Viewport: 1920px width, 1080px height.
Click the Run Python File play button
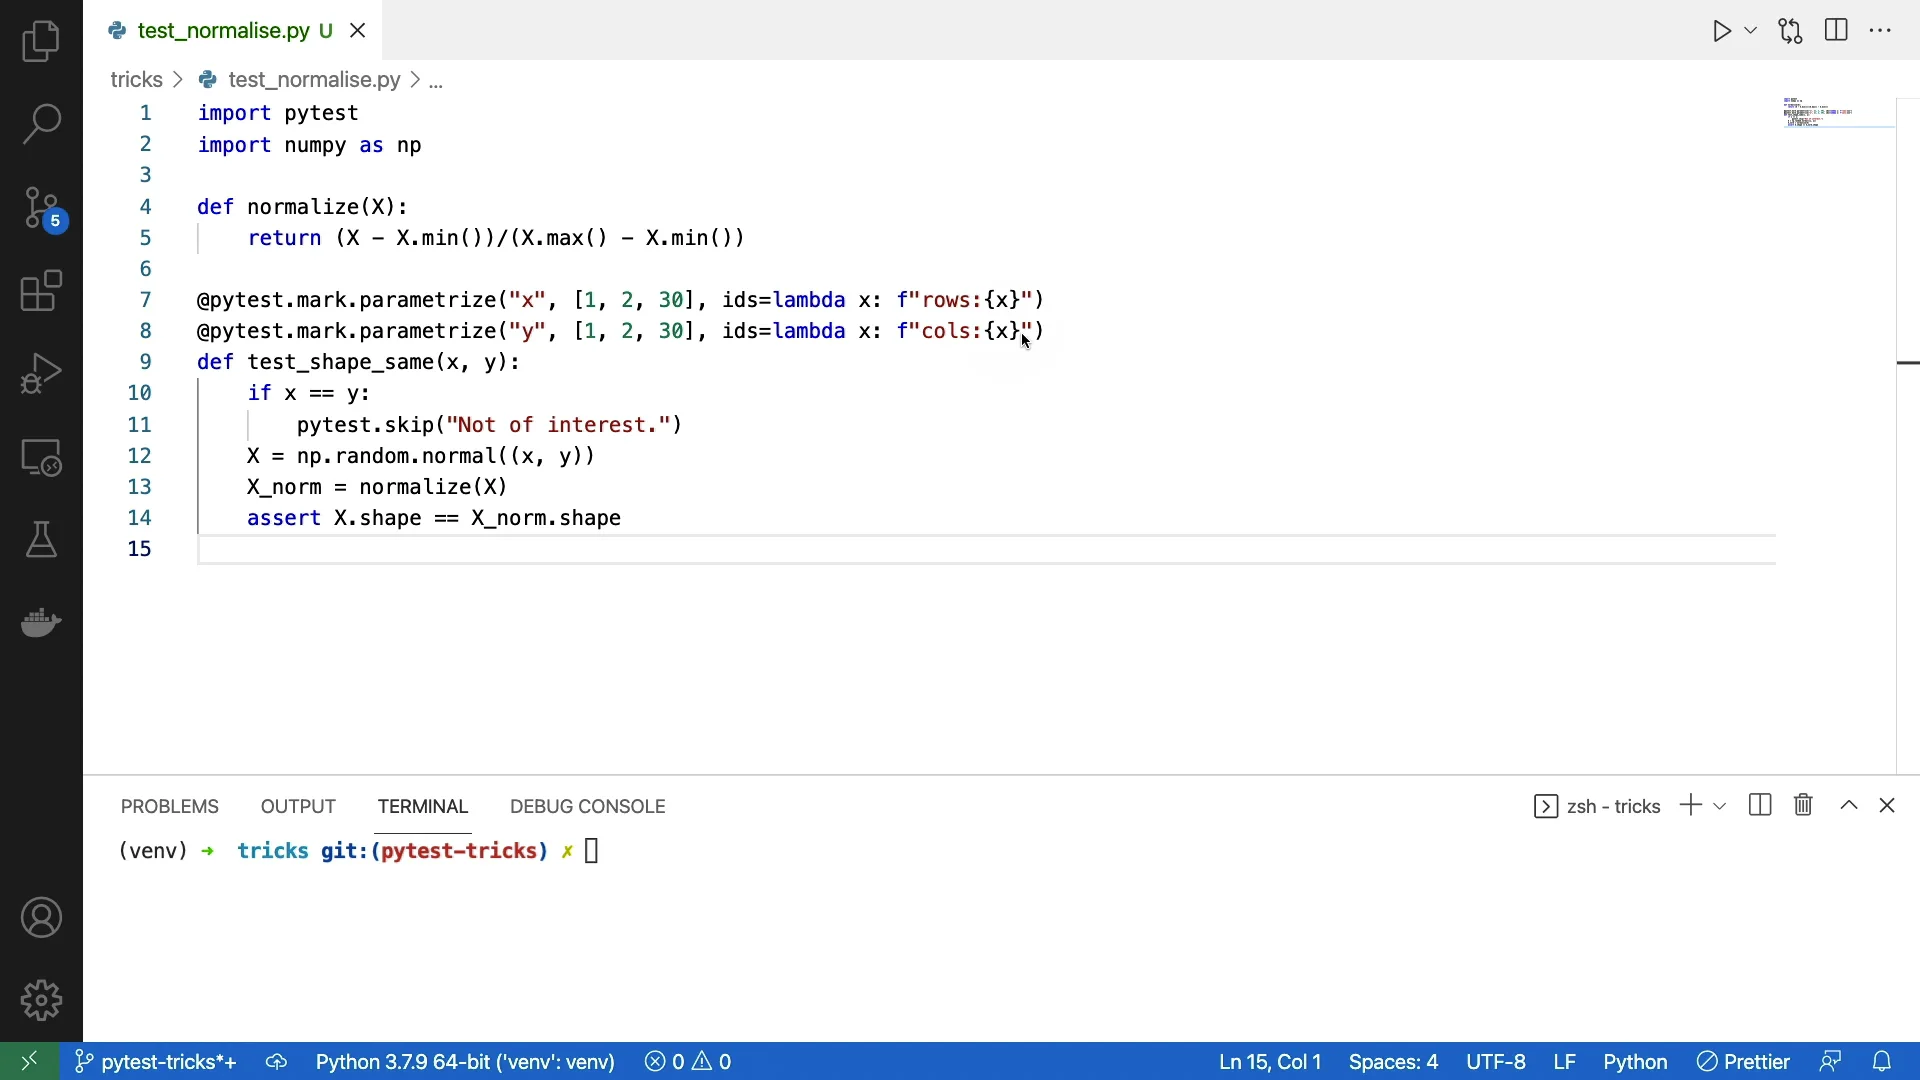tap(1722, 31)
